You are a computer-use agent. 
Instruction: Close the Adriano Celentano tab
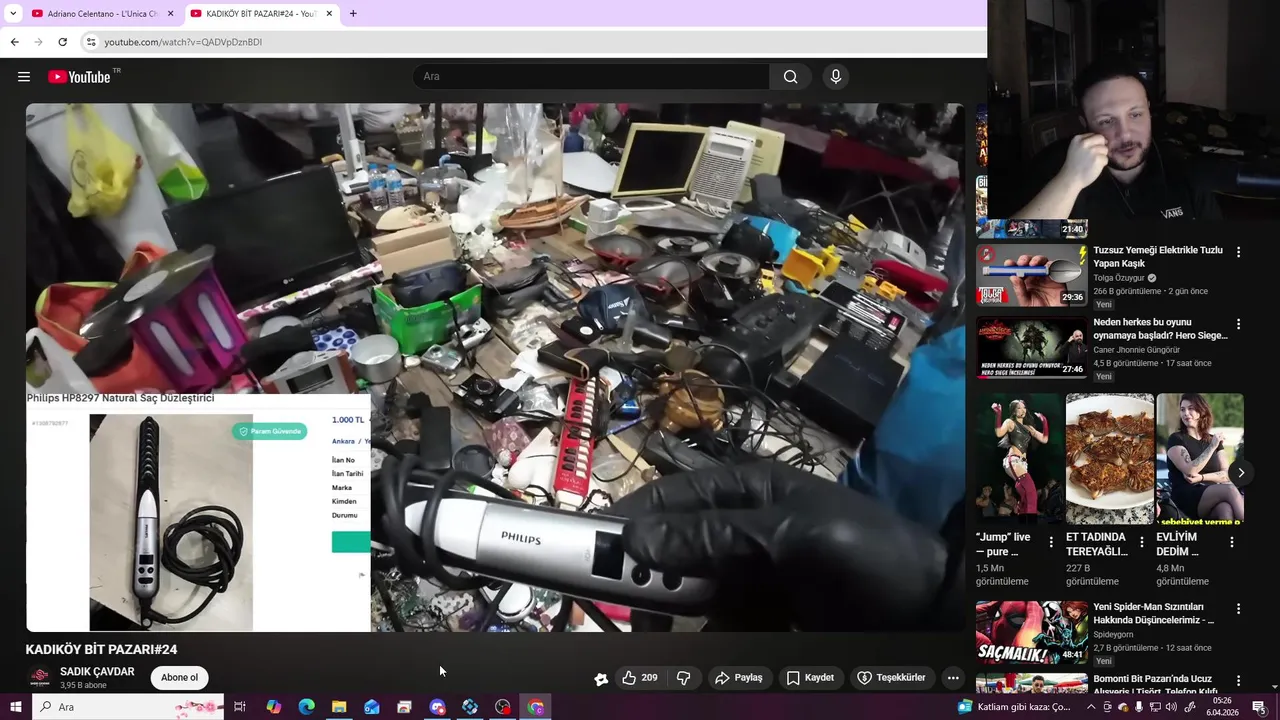[170, 14]
